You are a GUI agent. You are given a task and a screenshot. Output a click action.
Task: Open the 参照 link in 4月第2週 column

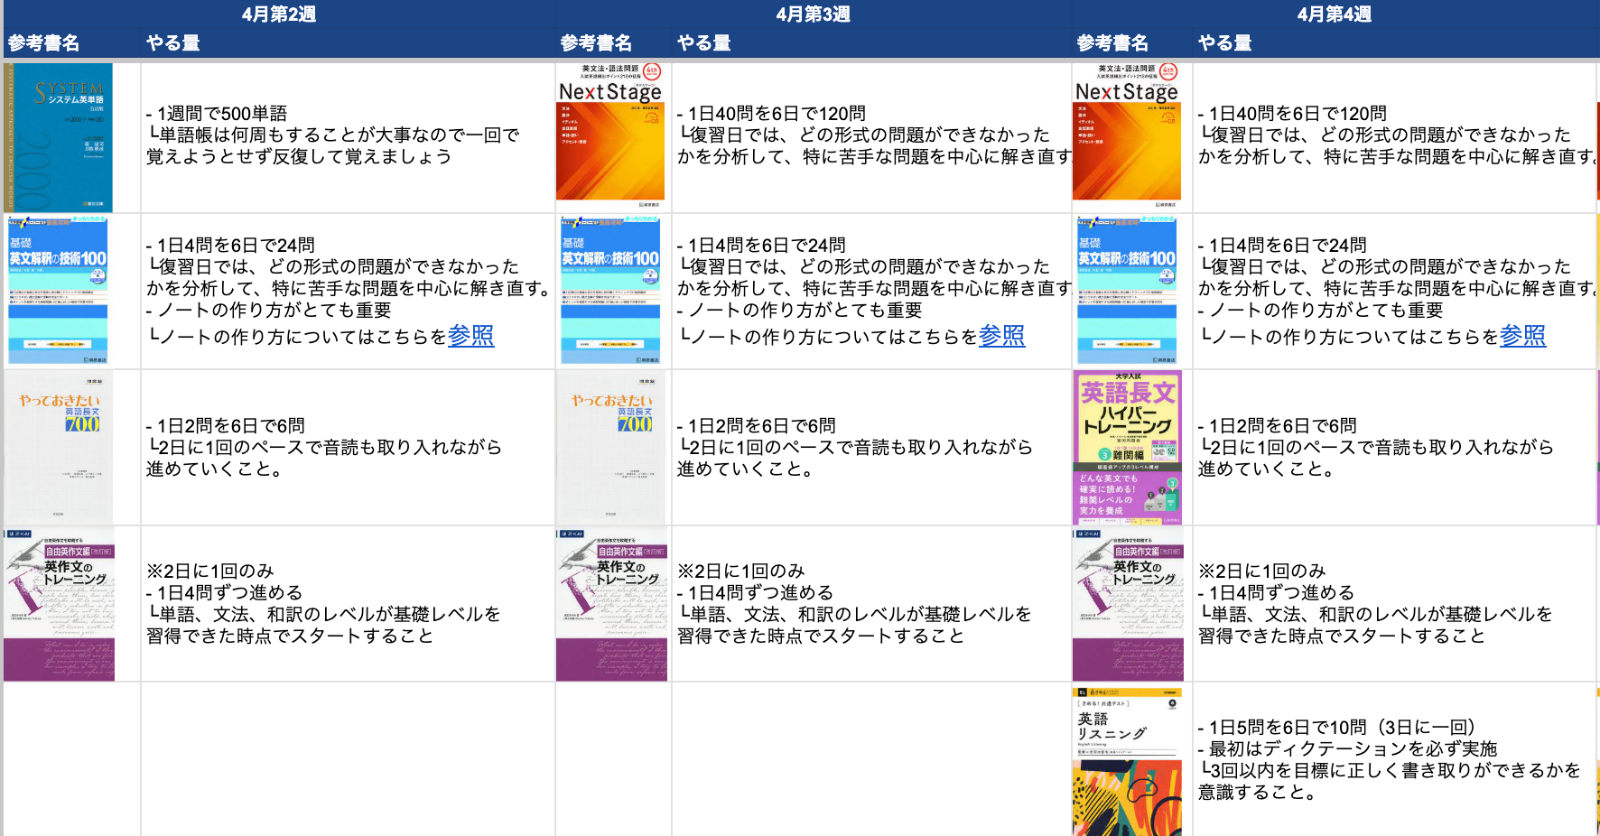point(471,336)
